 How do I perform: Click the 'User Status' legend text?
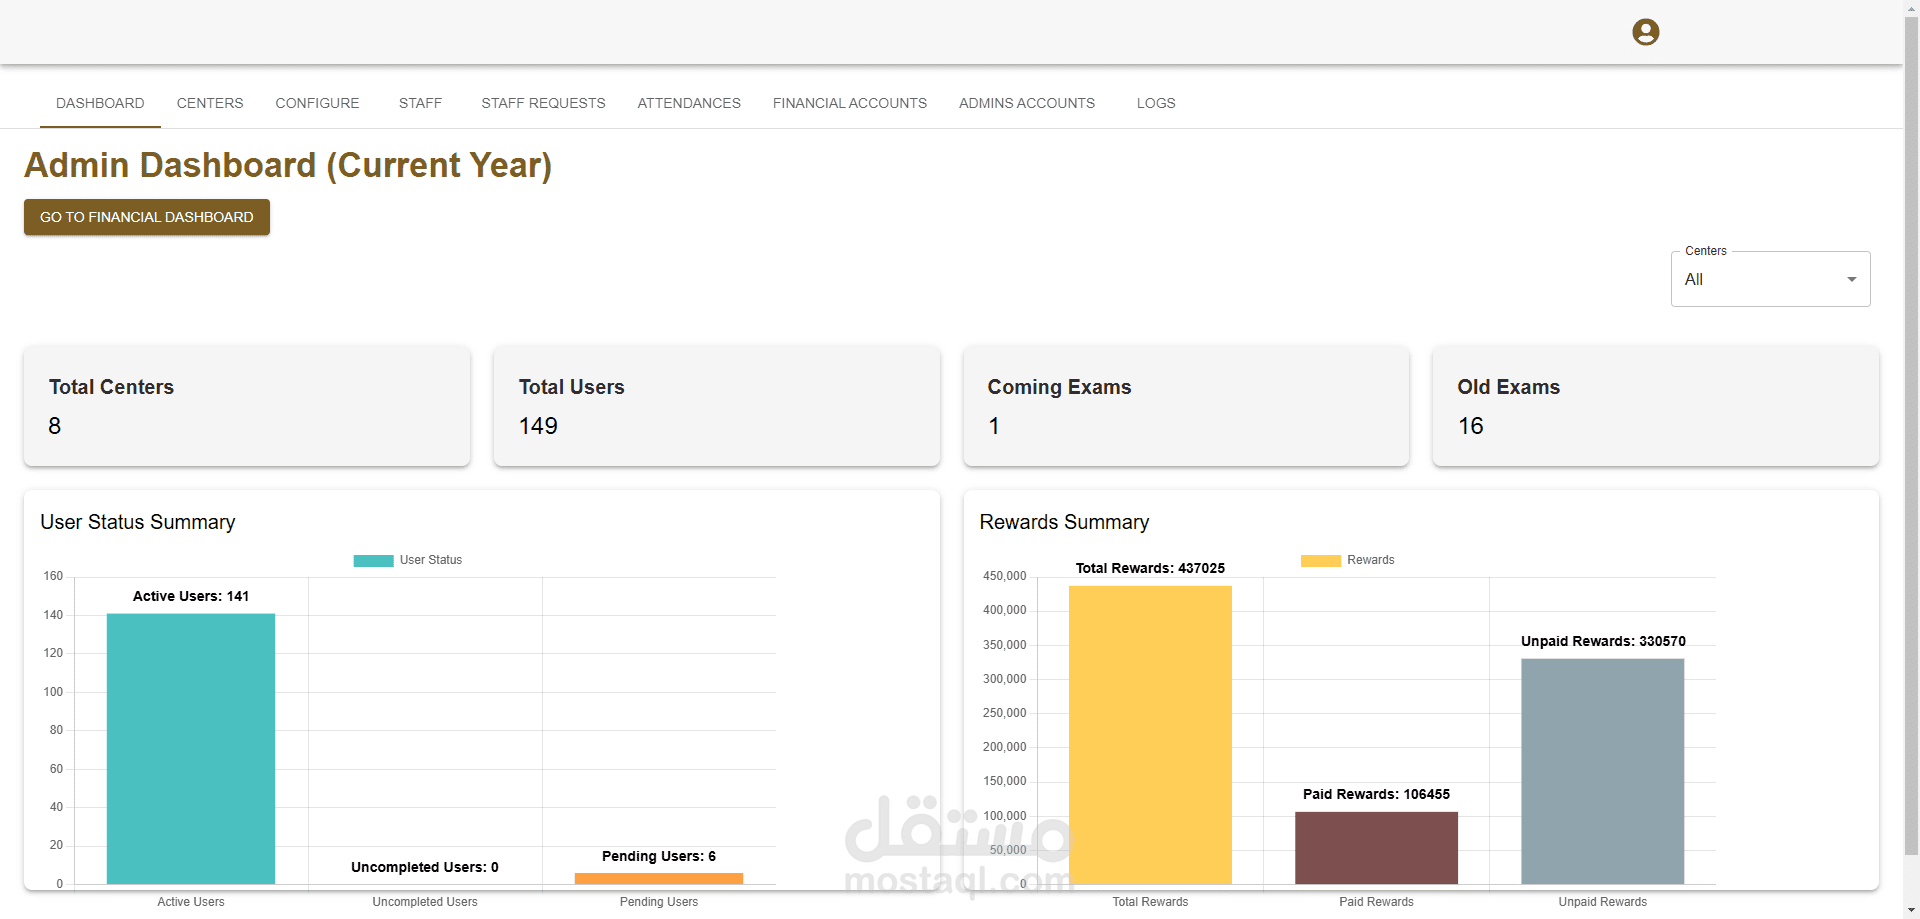(x=431, y=560)
